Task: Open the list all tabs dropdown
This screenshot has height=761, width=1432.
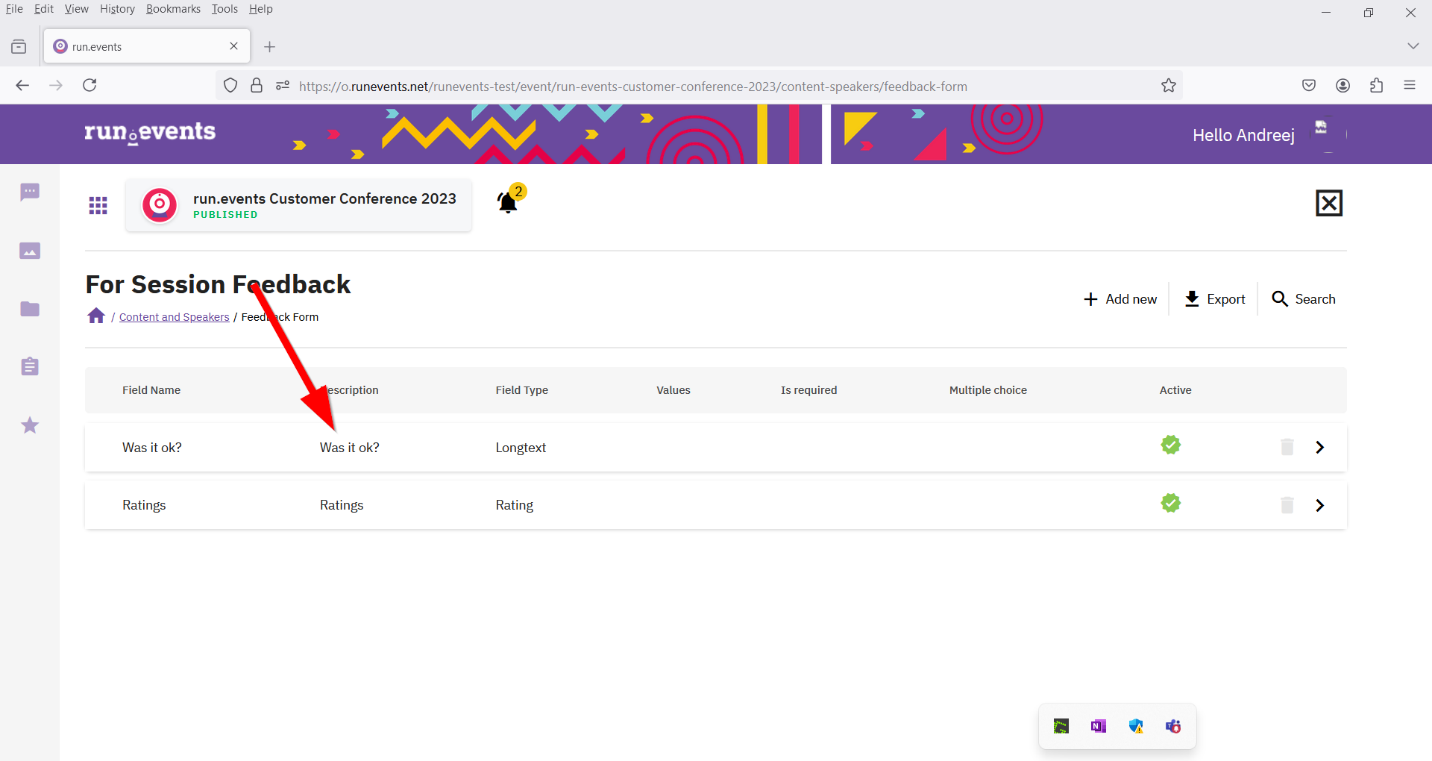Action: point(1413,47)
